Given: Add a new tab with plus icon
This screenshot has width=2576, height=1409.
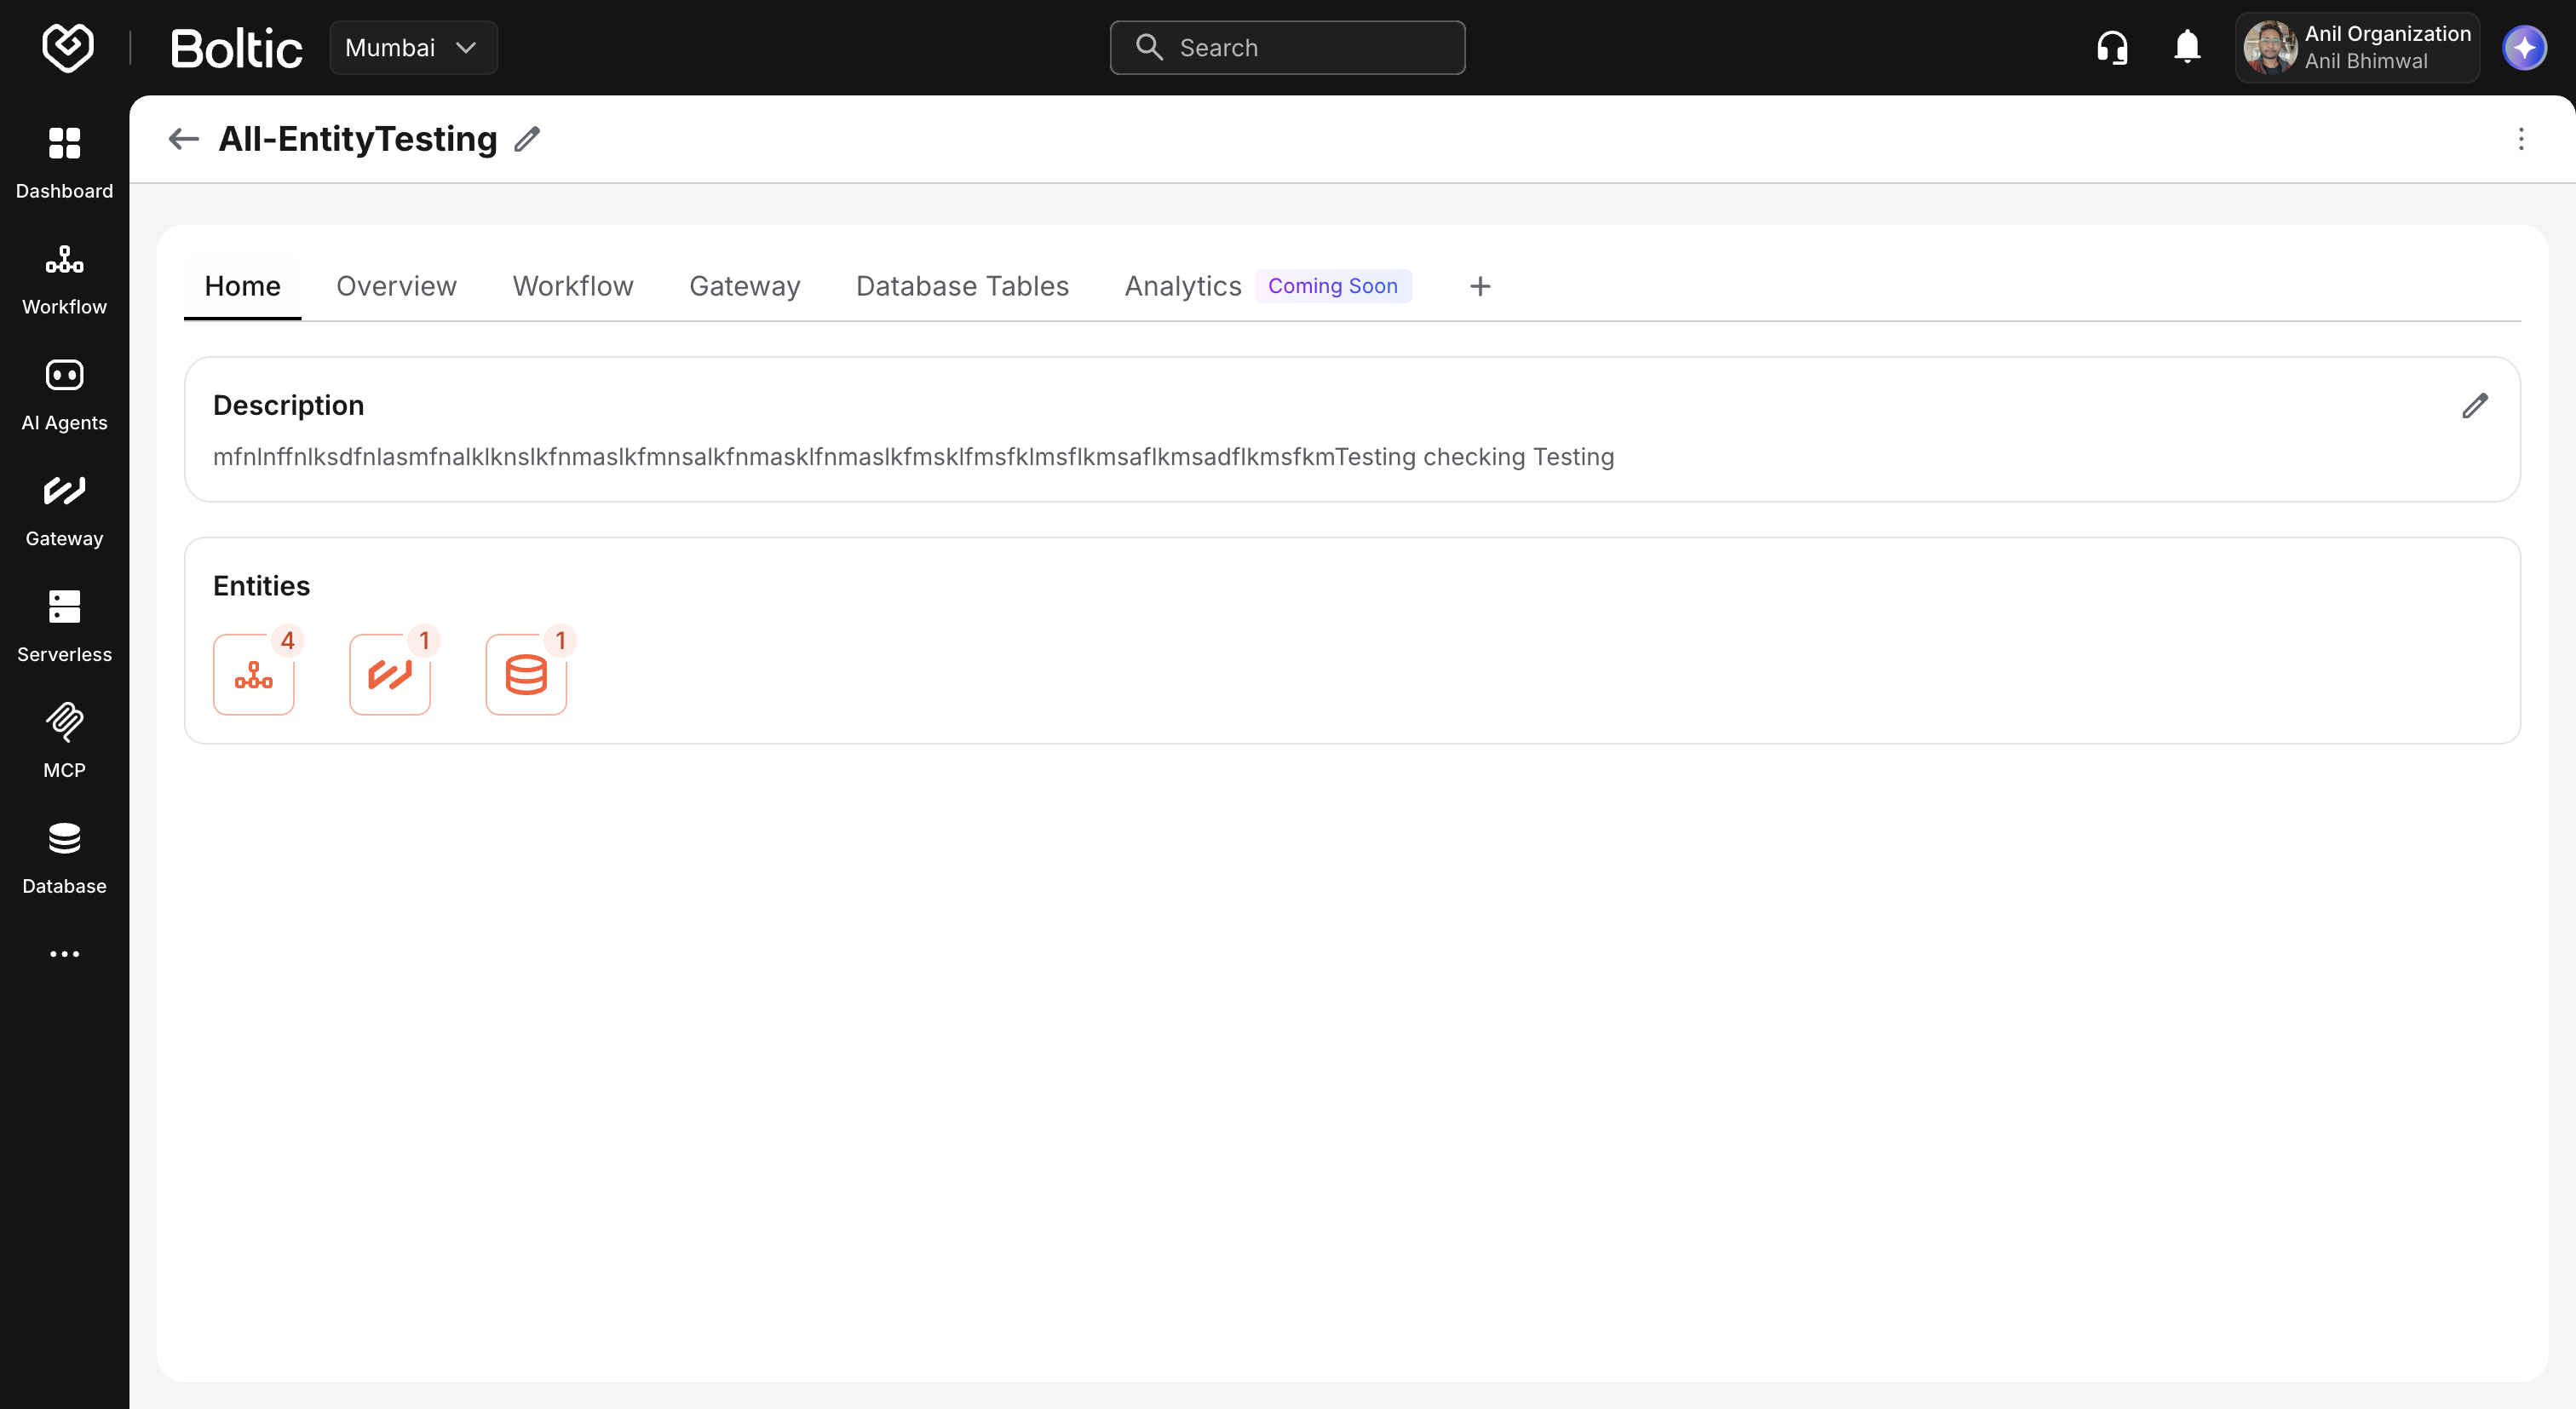Looking at the screenshot, I should coord(1480,286).
